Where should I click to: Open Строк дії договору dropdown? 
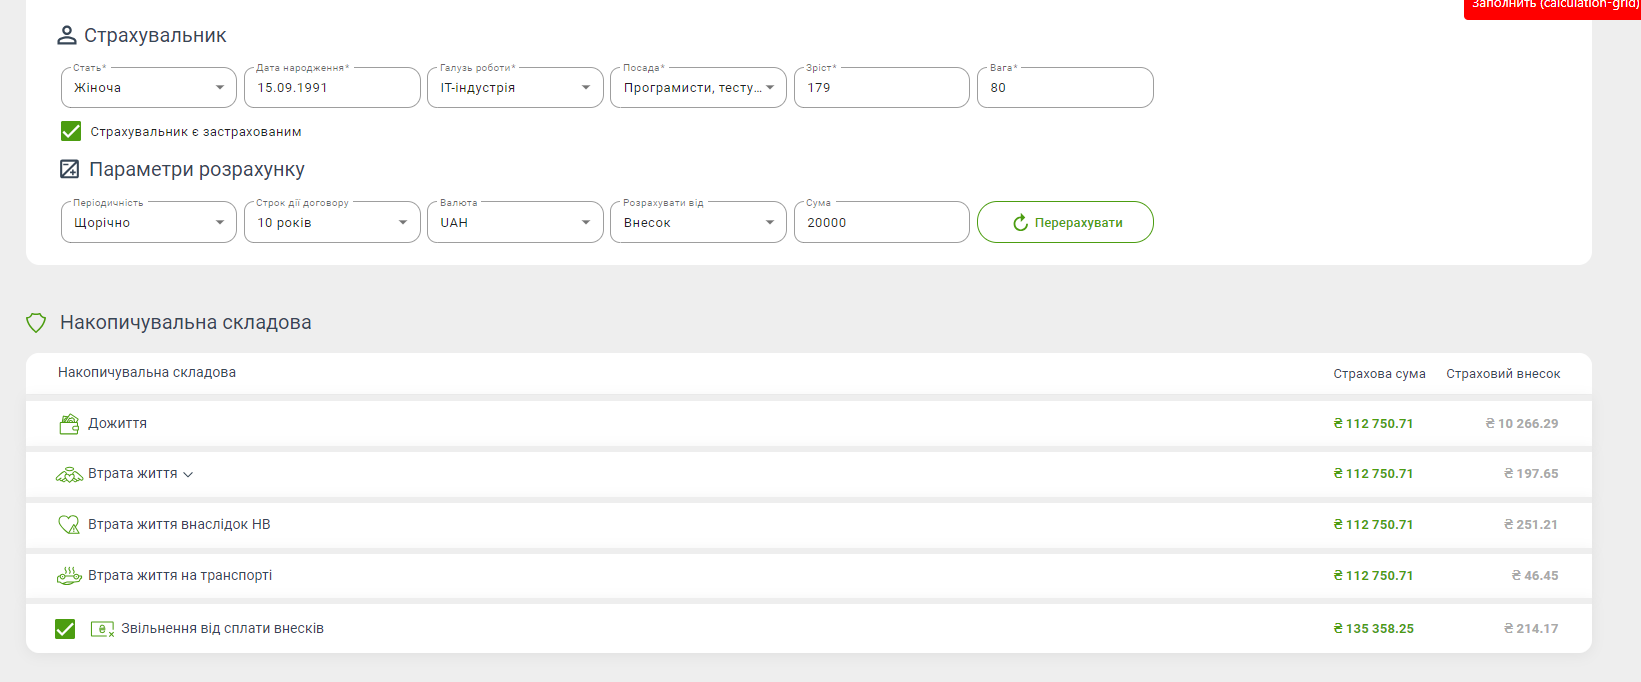pos(331,222)
